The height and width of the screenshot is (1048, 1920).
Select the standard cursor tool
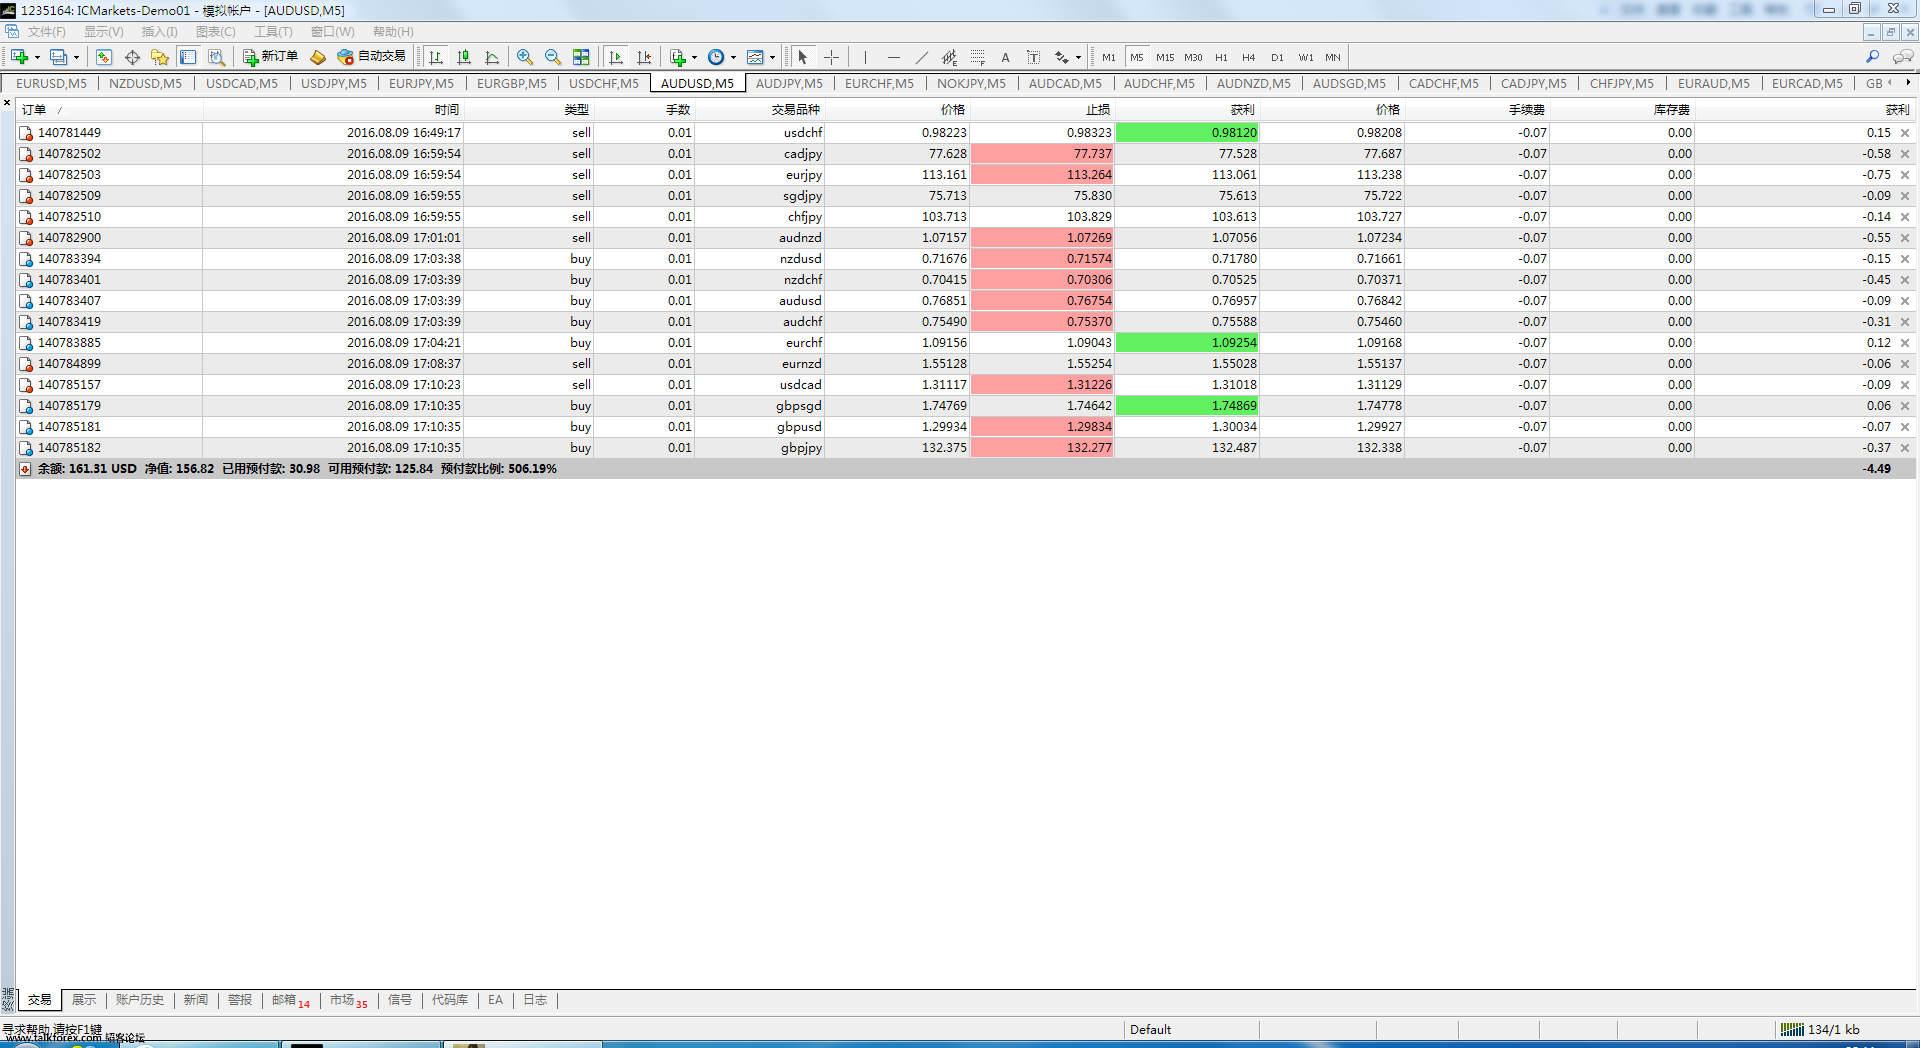point(802,57)
